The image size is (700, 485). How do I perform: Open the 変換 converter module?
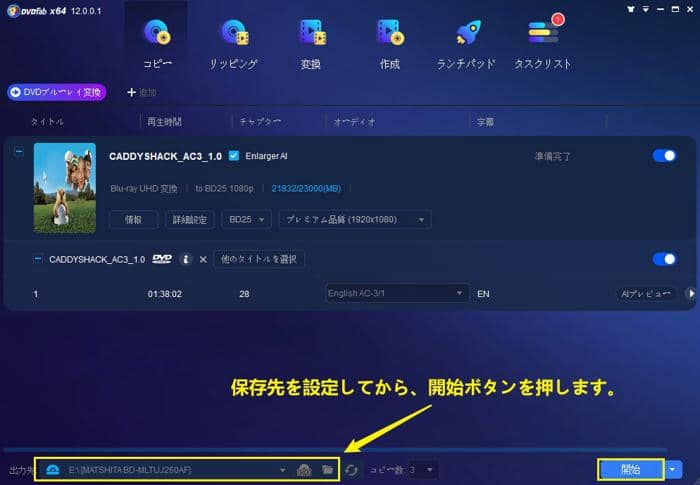(311, 43)
